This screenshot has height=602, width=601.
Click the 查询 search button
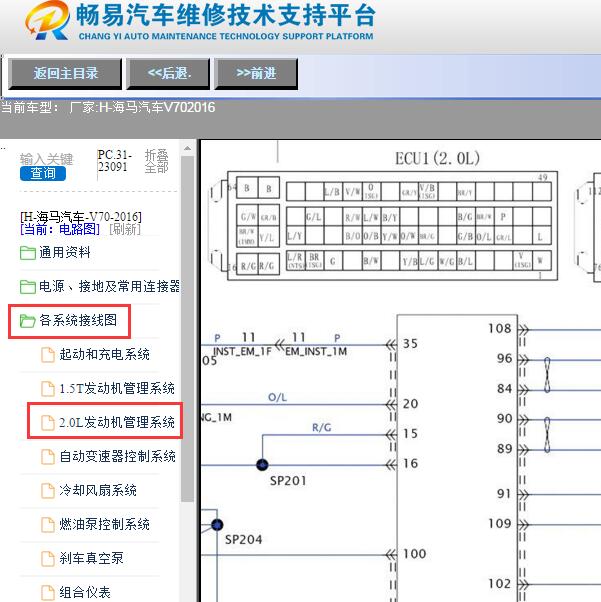tap(43, 173)
